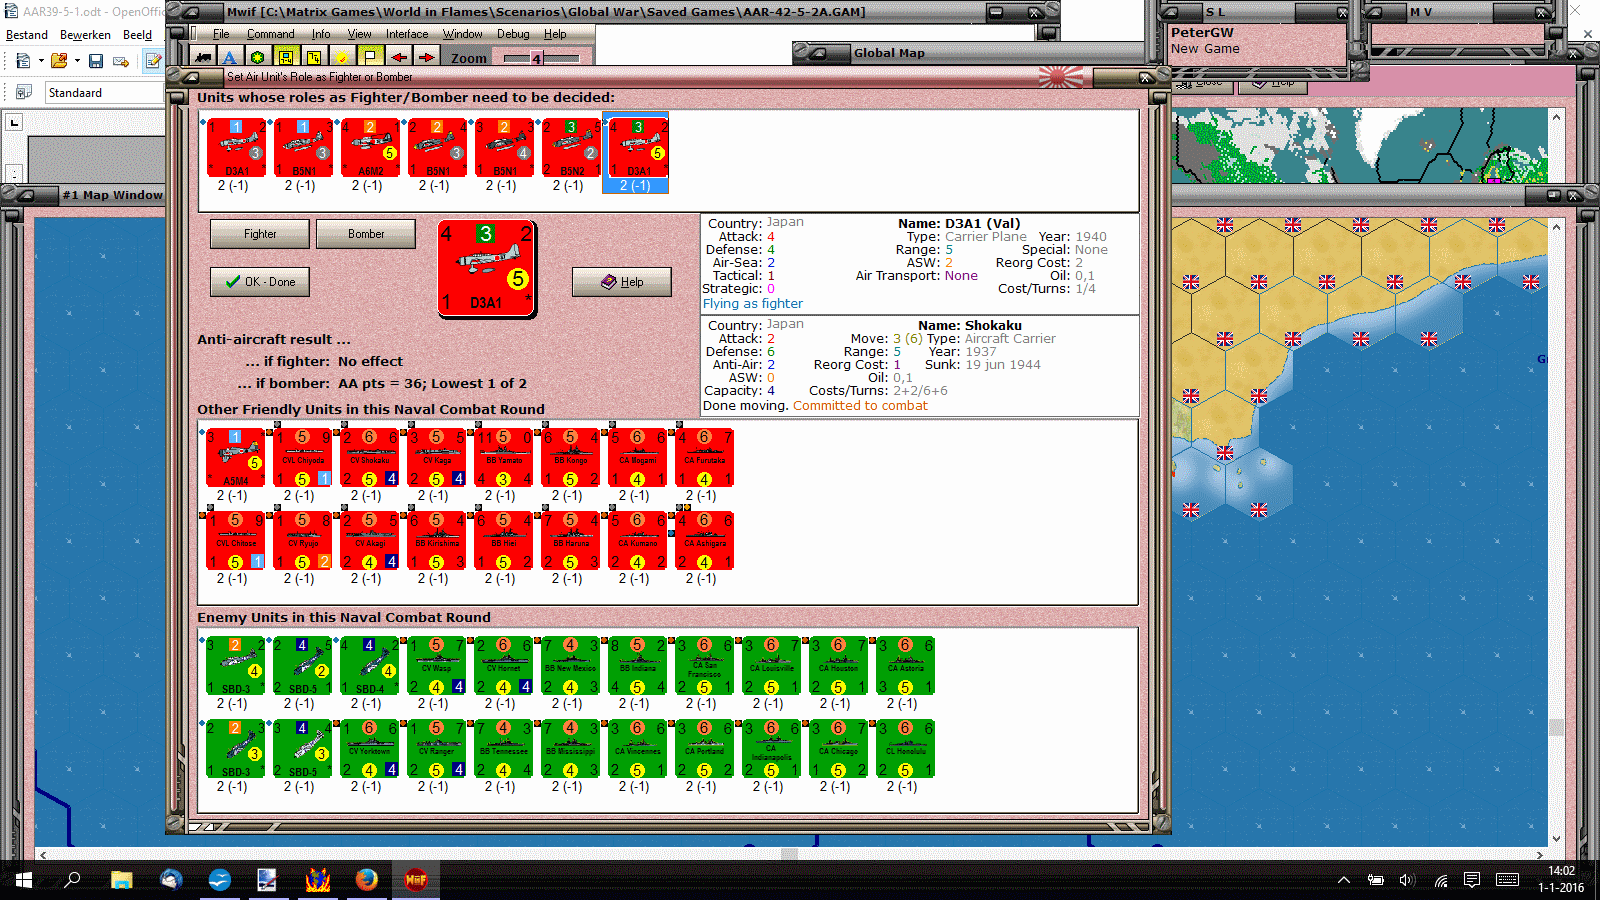This screenshot has height=900, width=1600.
Task: Select the A5M4 friendly air unit counter
Action: (x=236, y=458)
